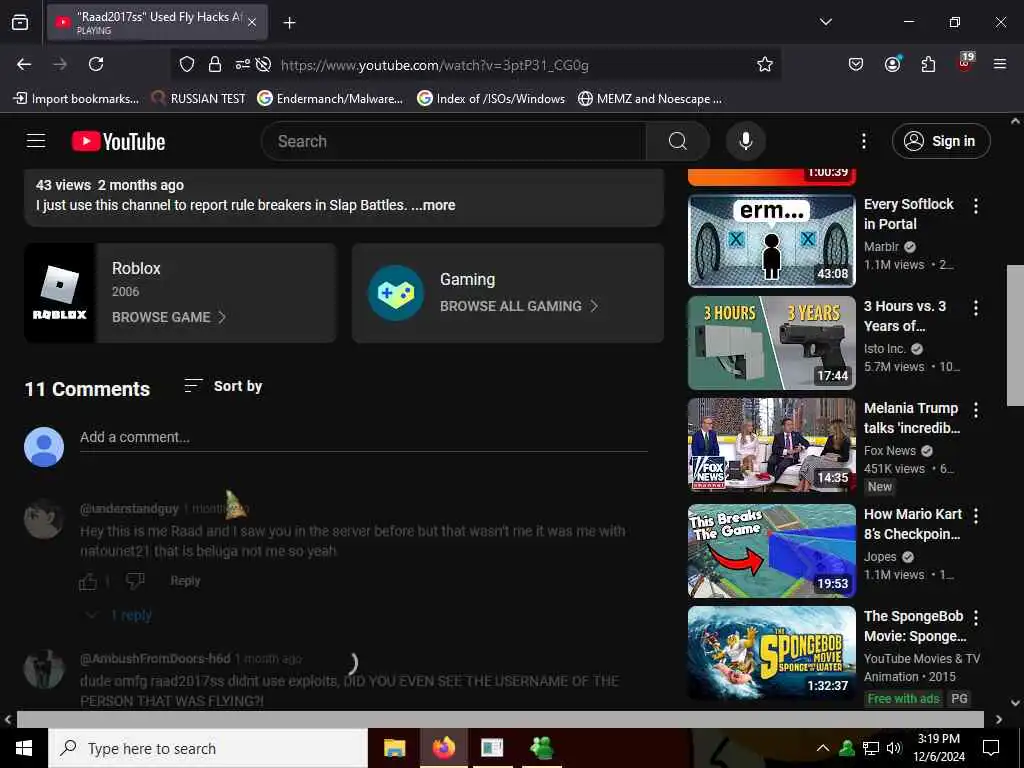
Task: Click the search magnifier button
Action: click(677, 141)
